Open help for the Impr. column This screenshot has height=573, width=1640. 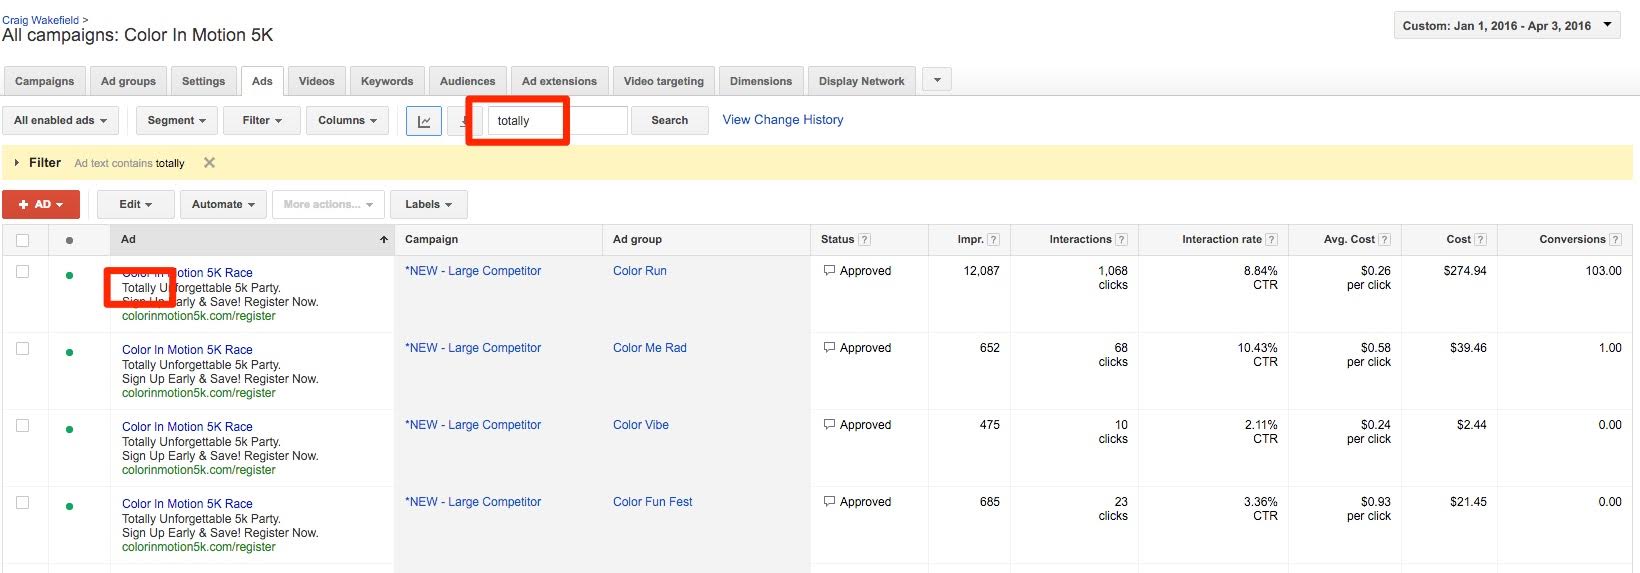(x=993, y=240)
